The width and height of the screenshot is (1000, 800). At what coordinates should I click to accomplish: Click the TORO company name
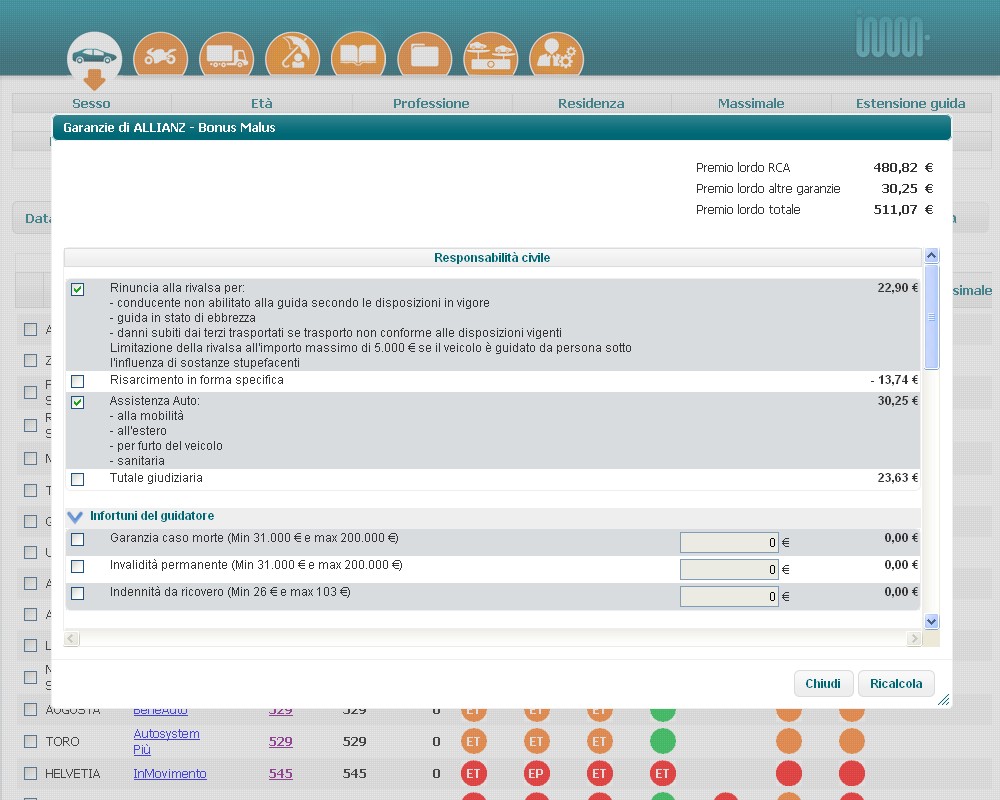point(62,741)
